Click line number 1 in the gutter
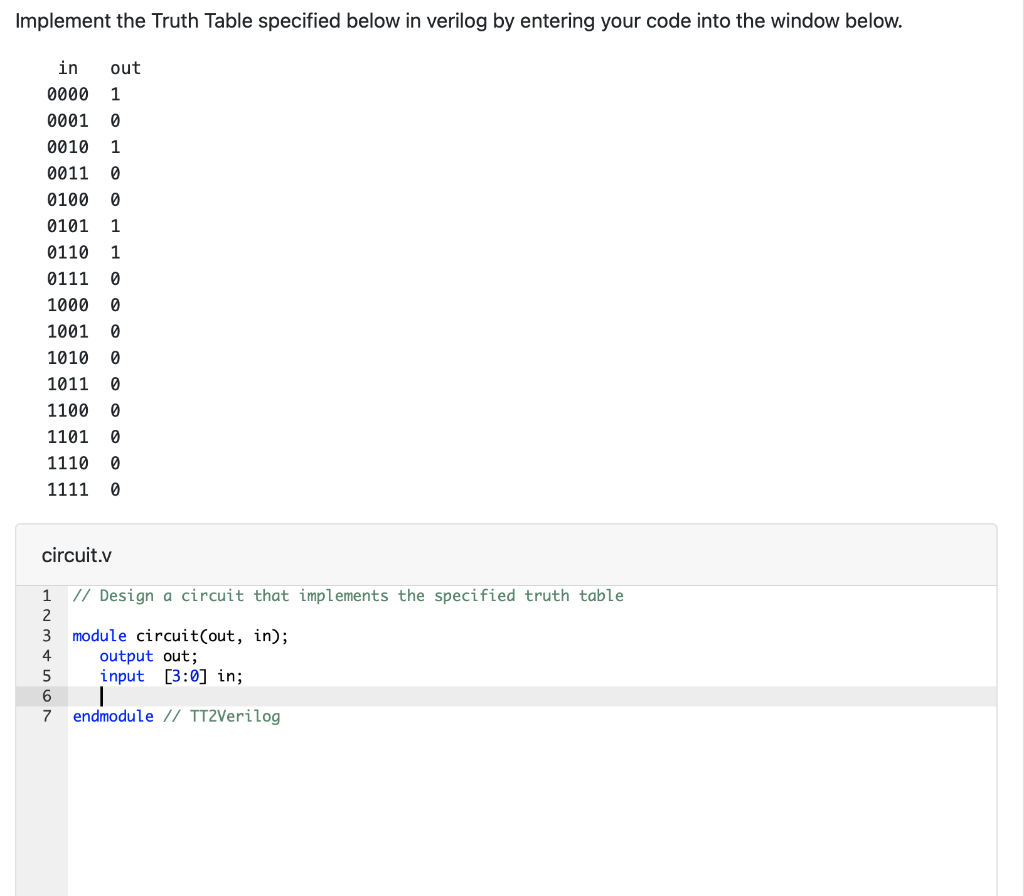The height and width of the screenshot is (896, 1024). point(46,595)
